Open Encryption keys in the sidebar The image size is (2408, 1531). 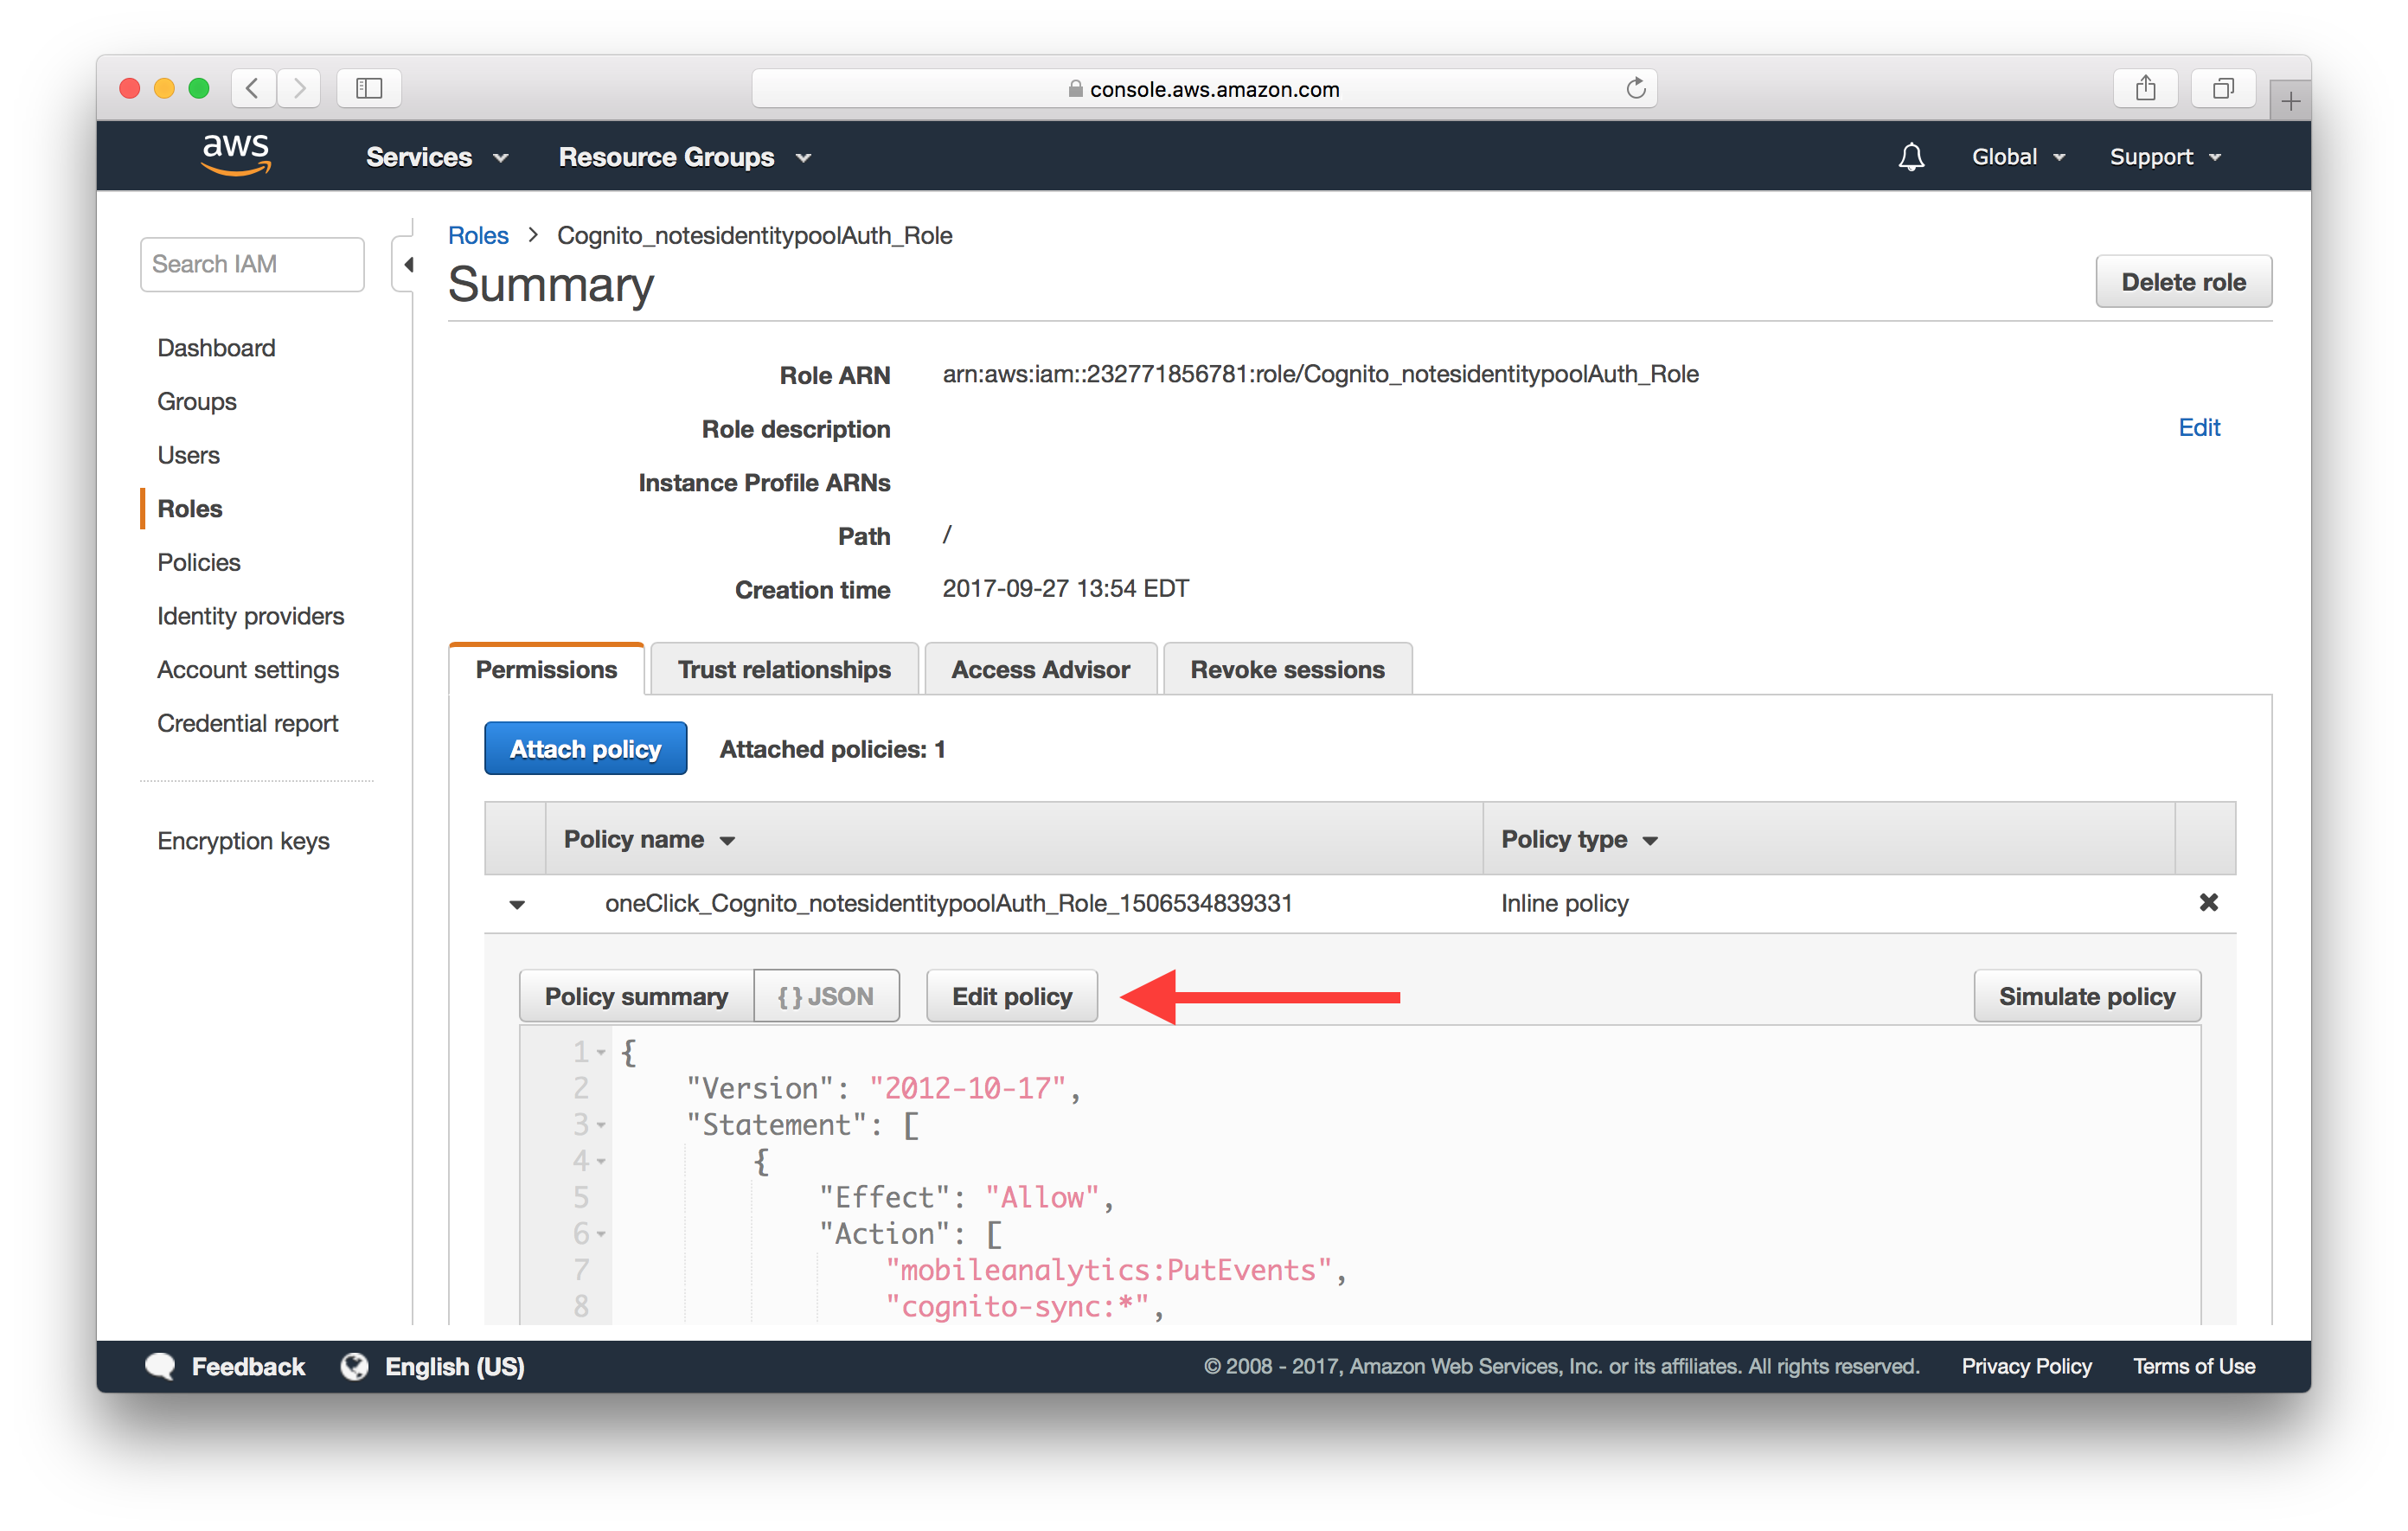[x=243, y=841]
